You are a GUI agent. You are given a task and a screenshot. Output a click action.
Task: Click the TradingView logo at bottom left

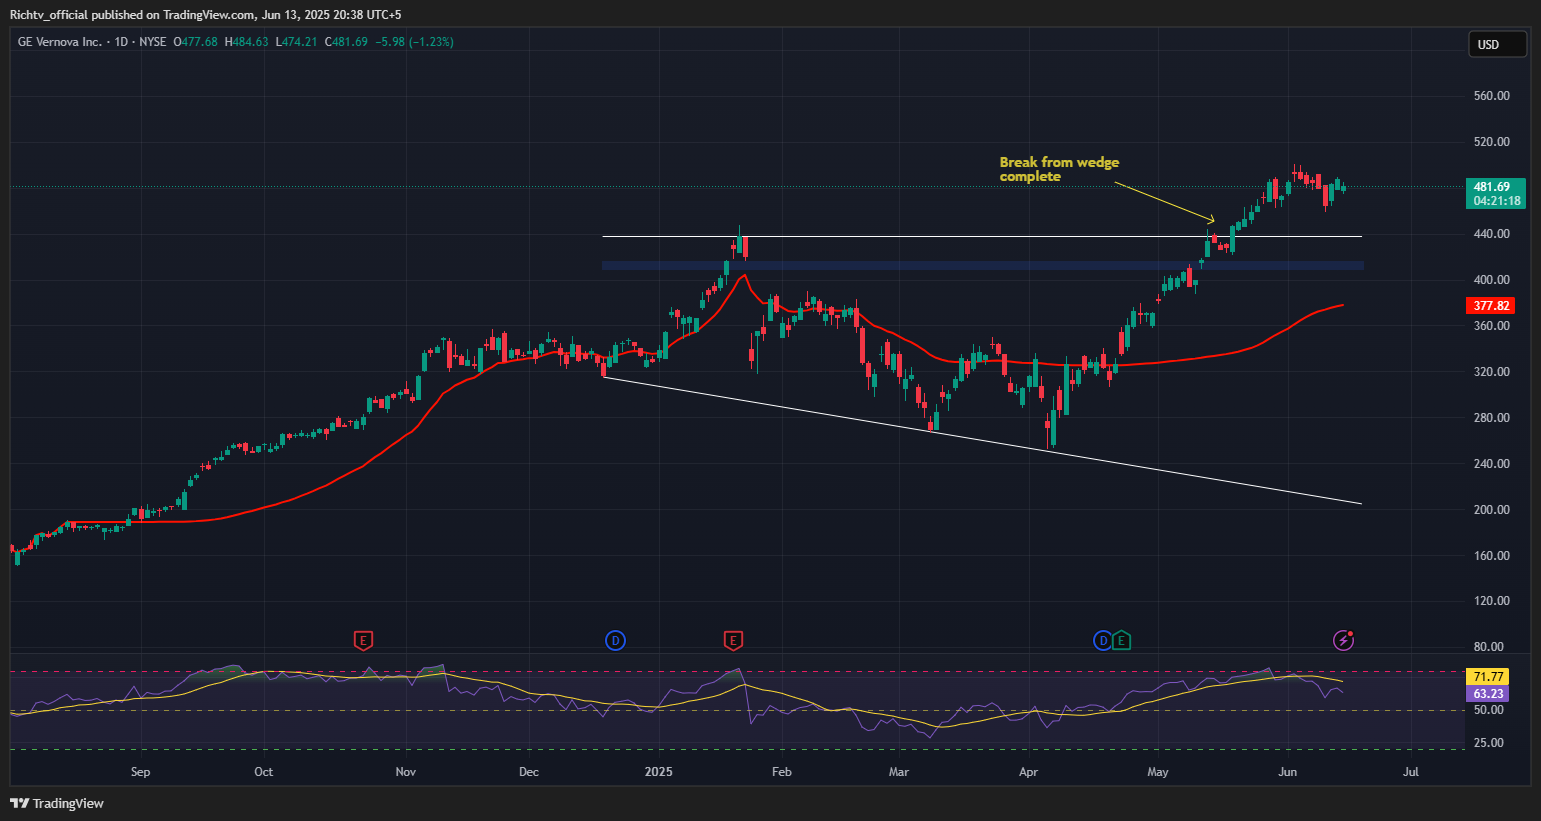(x=57, y=803)
